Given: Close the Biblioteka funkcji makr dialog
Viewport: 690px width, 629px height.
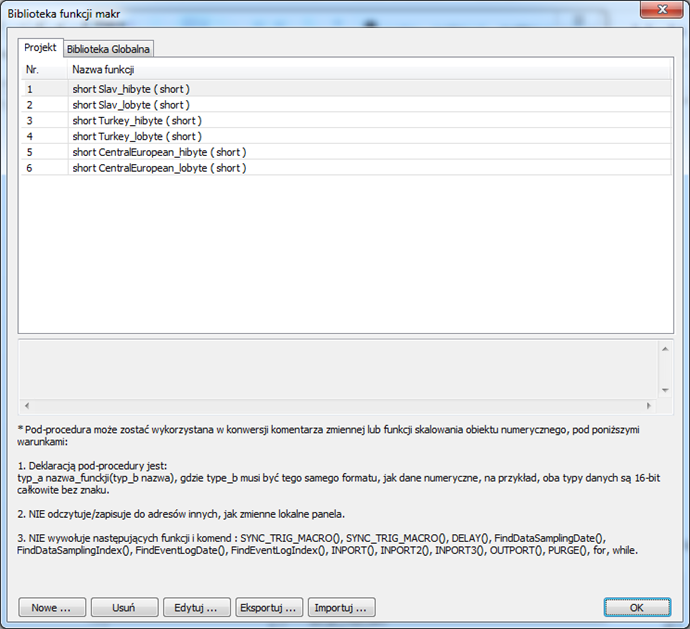Looking at the screenshot, I should 661,9.
